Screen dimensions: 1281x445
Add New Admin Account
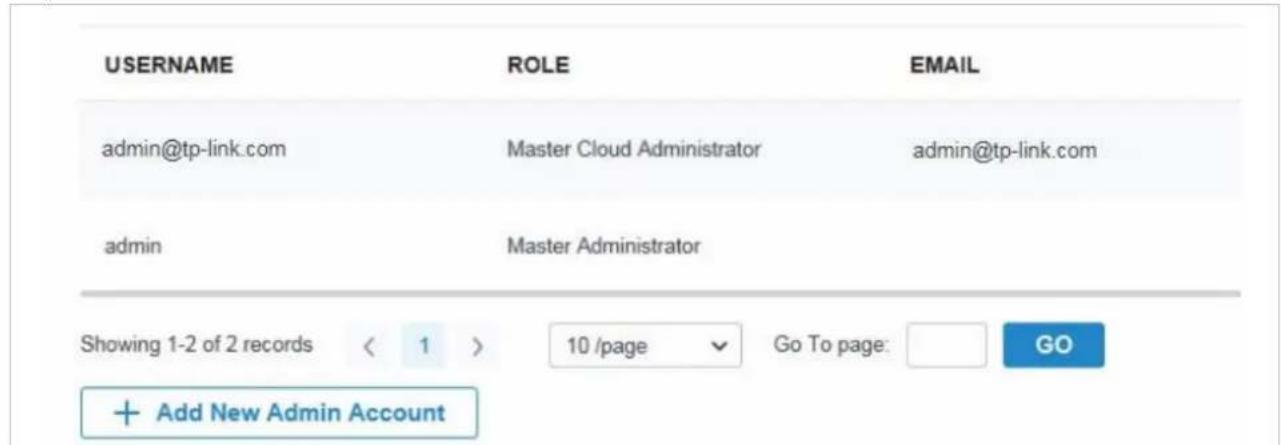coord(279,412)
